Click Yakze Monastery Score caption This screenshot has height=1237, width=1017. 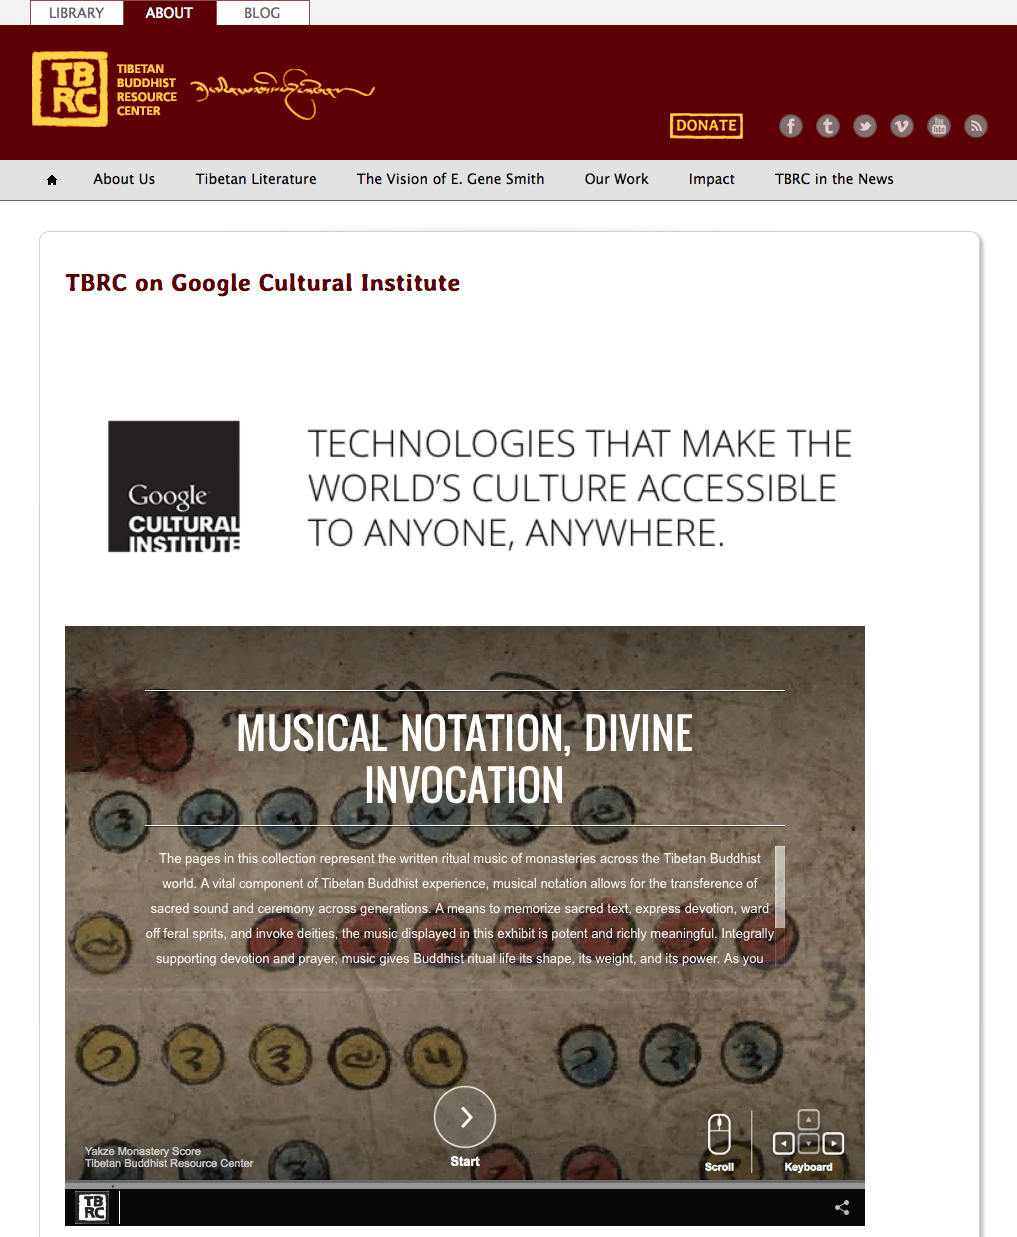point(143,1151)
